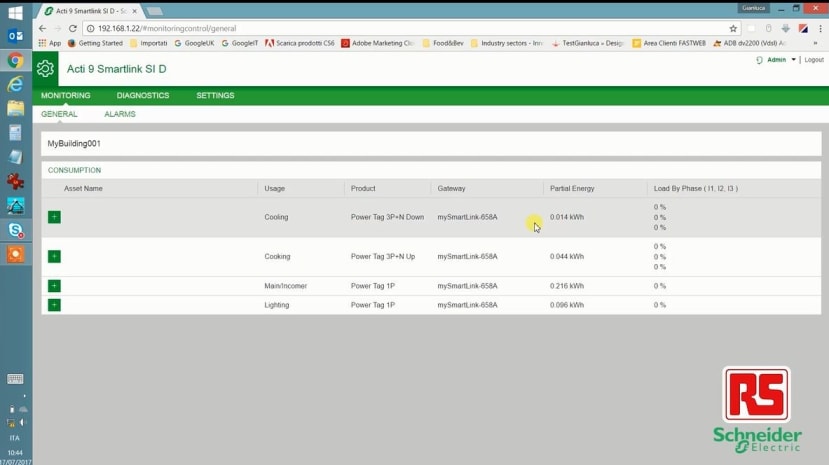Click the Load By Phase column header
The height and width of the screenshot is (465, 829).
coord(695,189)
